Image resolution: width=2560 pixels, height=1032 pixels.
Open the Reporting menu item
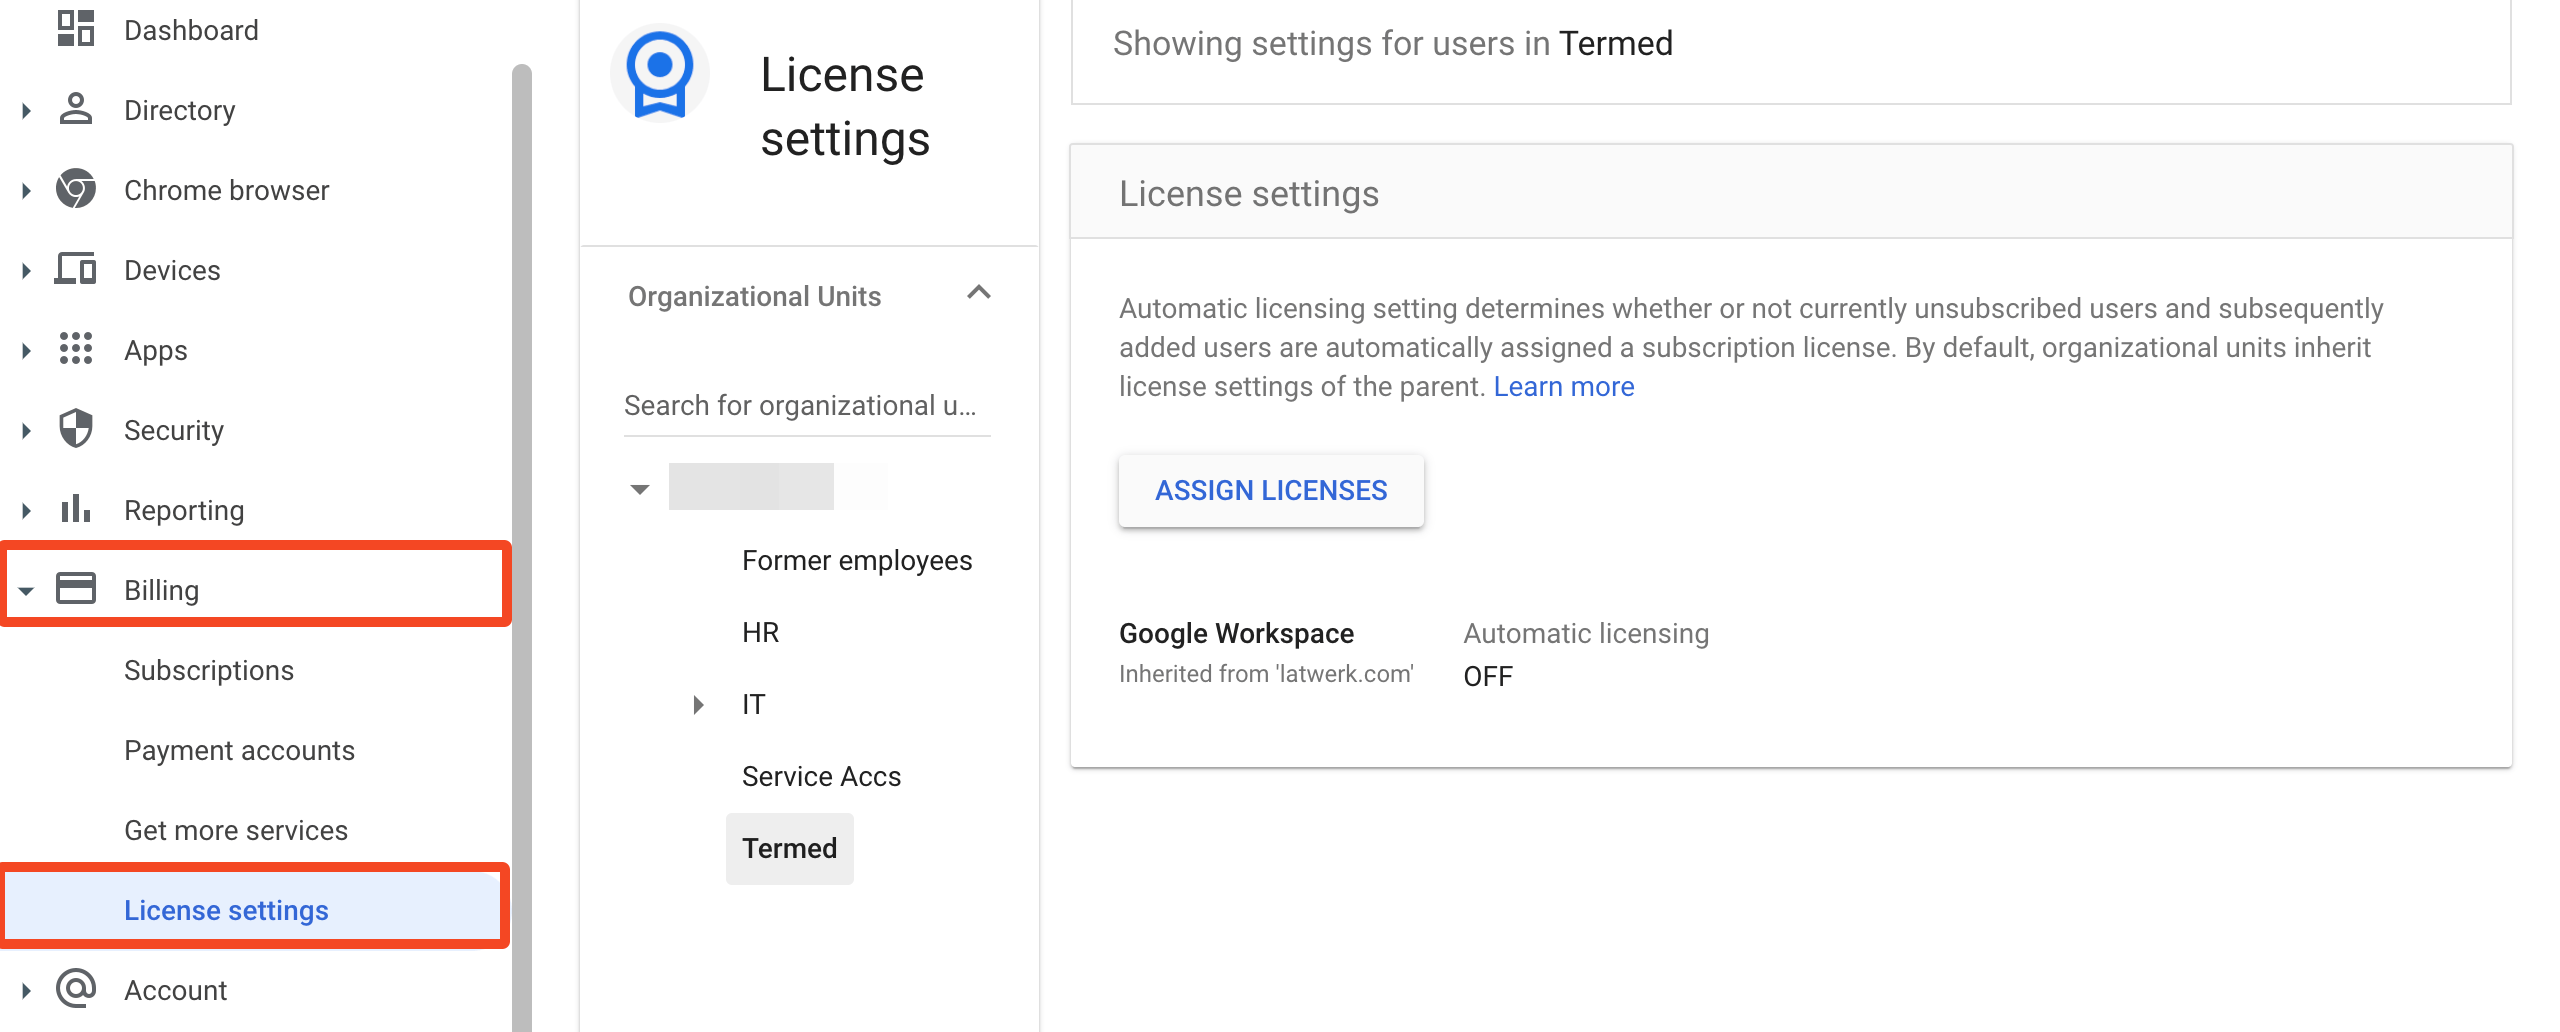coord(184,510)
